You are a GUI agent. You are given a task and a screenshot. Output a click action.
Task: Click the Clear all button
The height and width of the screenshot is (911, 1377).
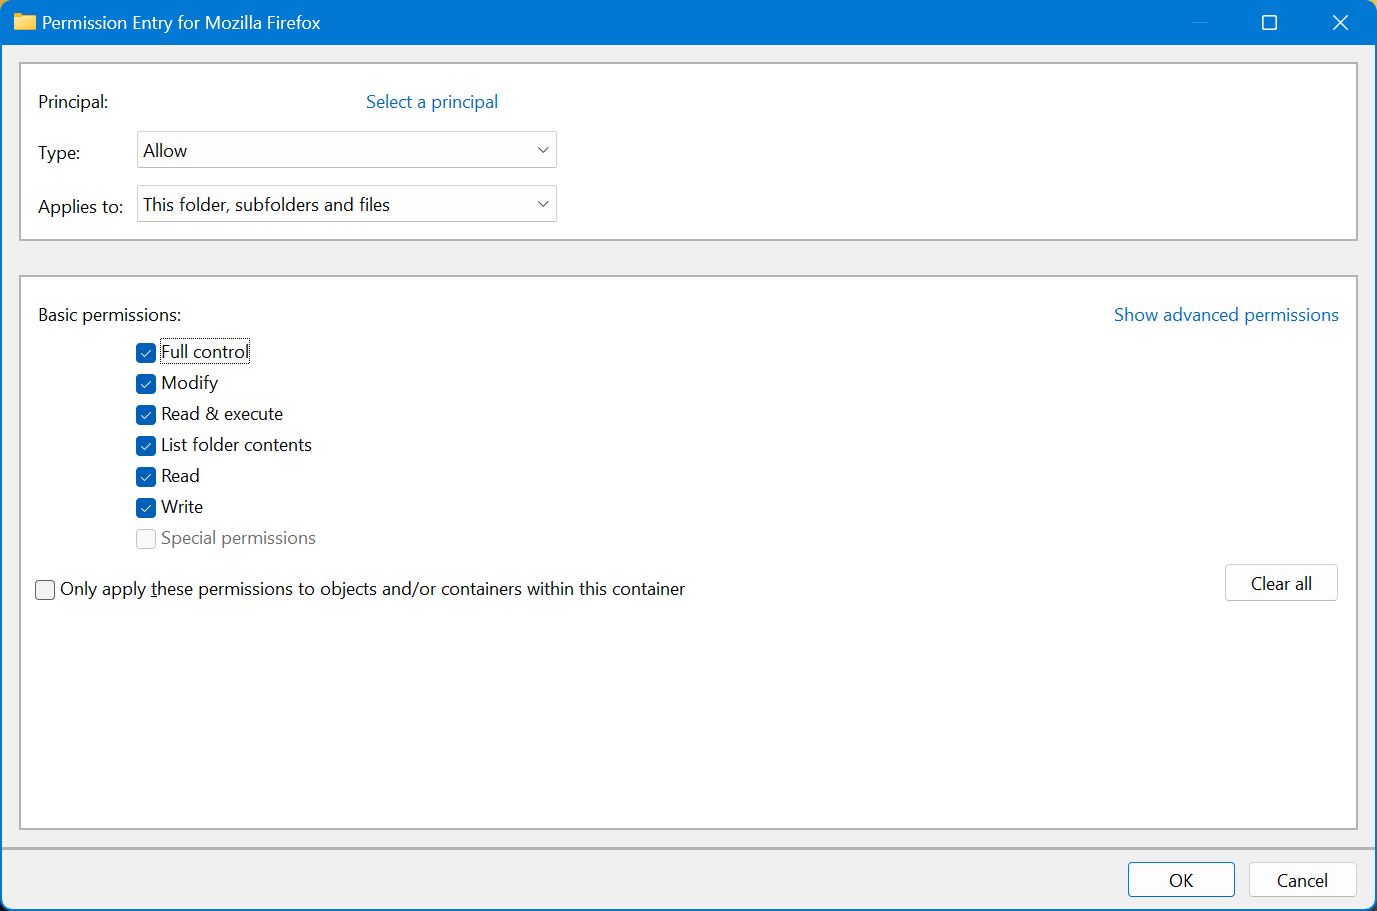[1281, 583]
